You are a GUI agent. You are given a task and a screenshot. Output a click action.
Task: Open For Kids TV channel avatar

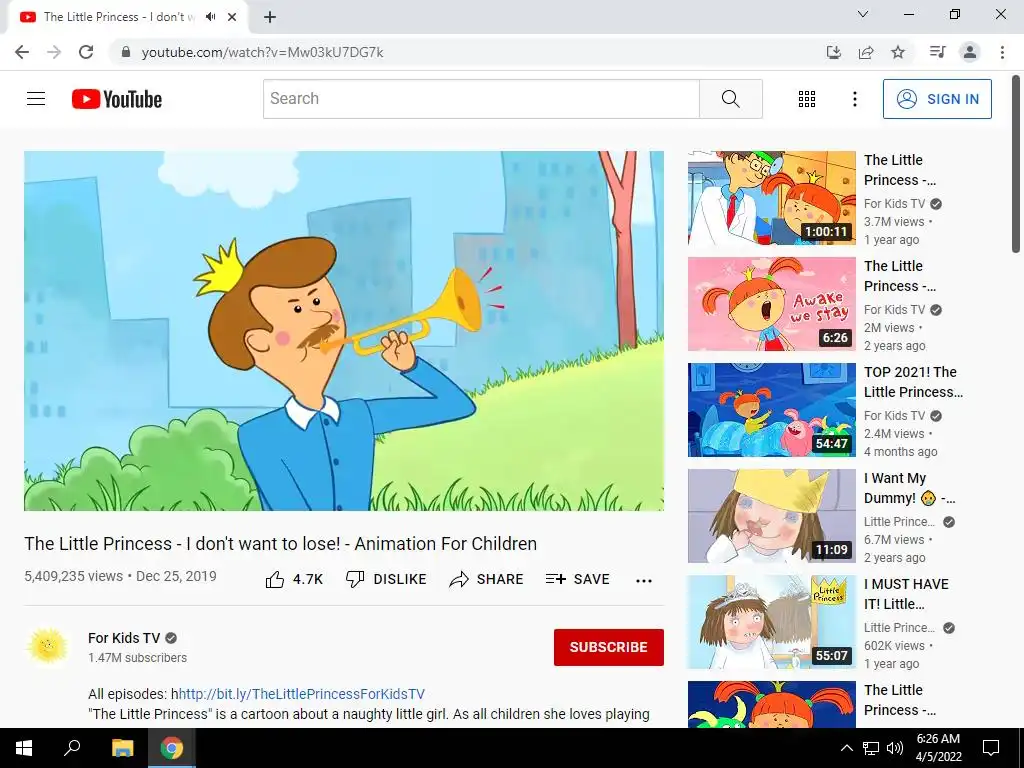pos(48,647)
